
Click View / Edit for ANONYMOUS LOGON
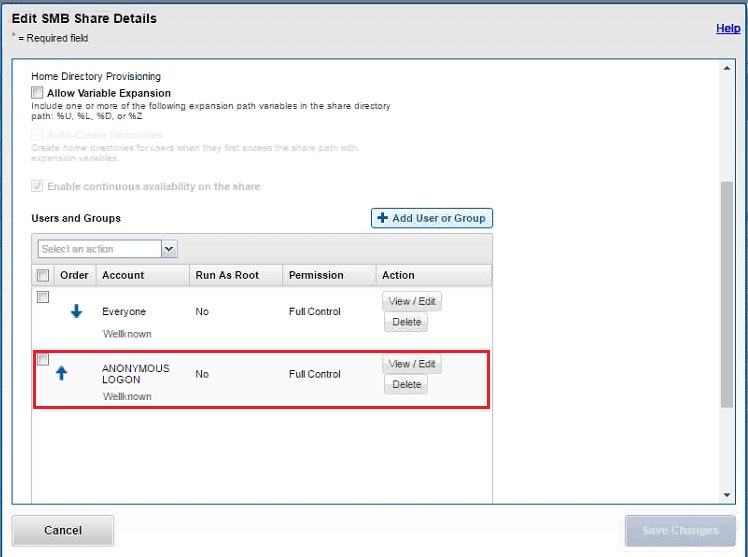coord(412,364)
